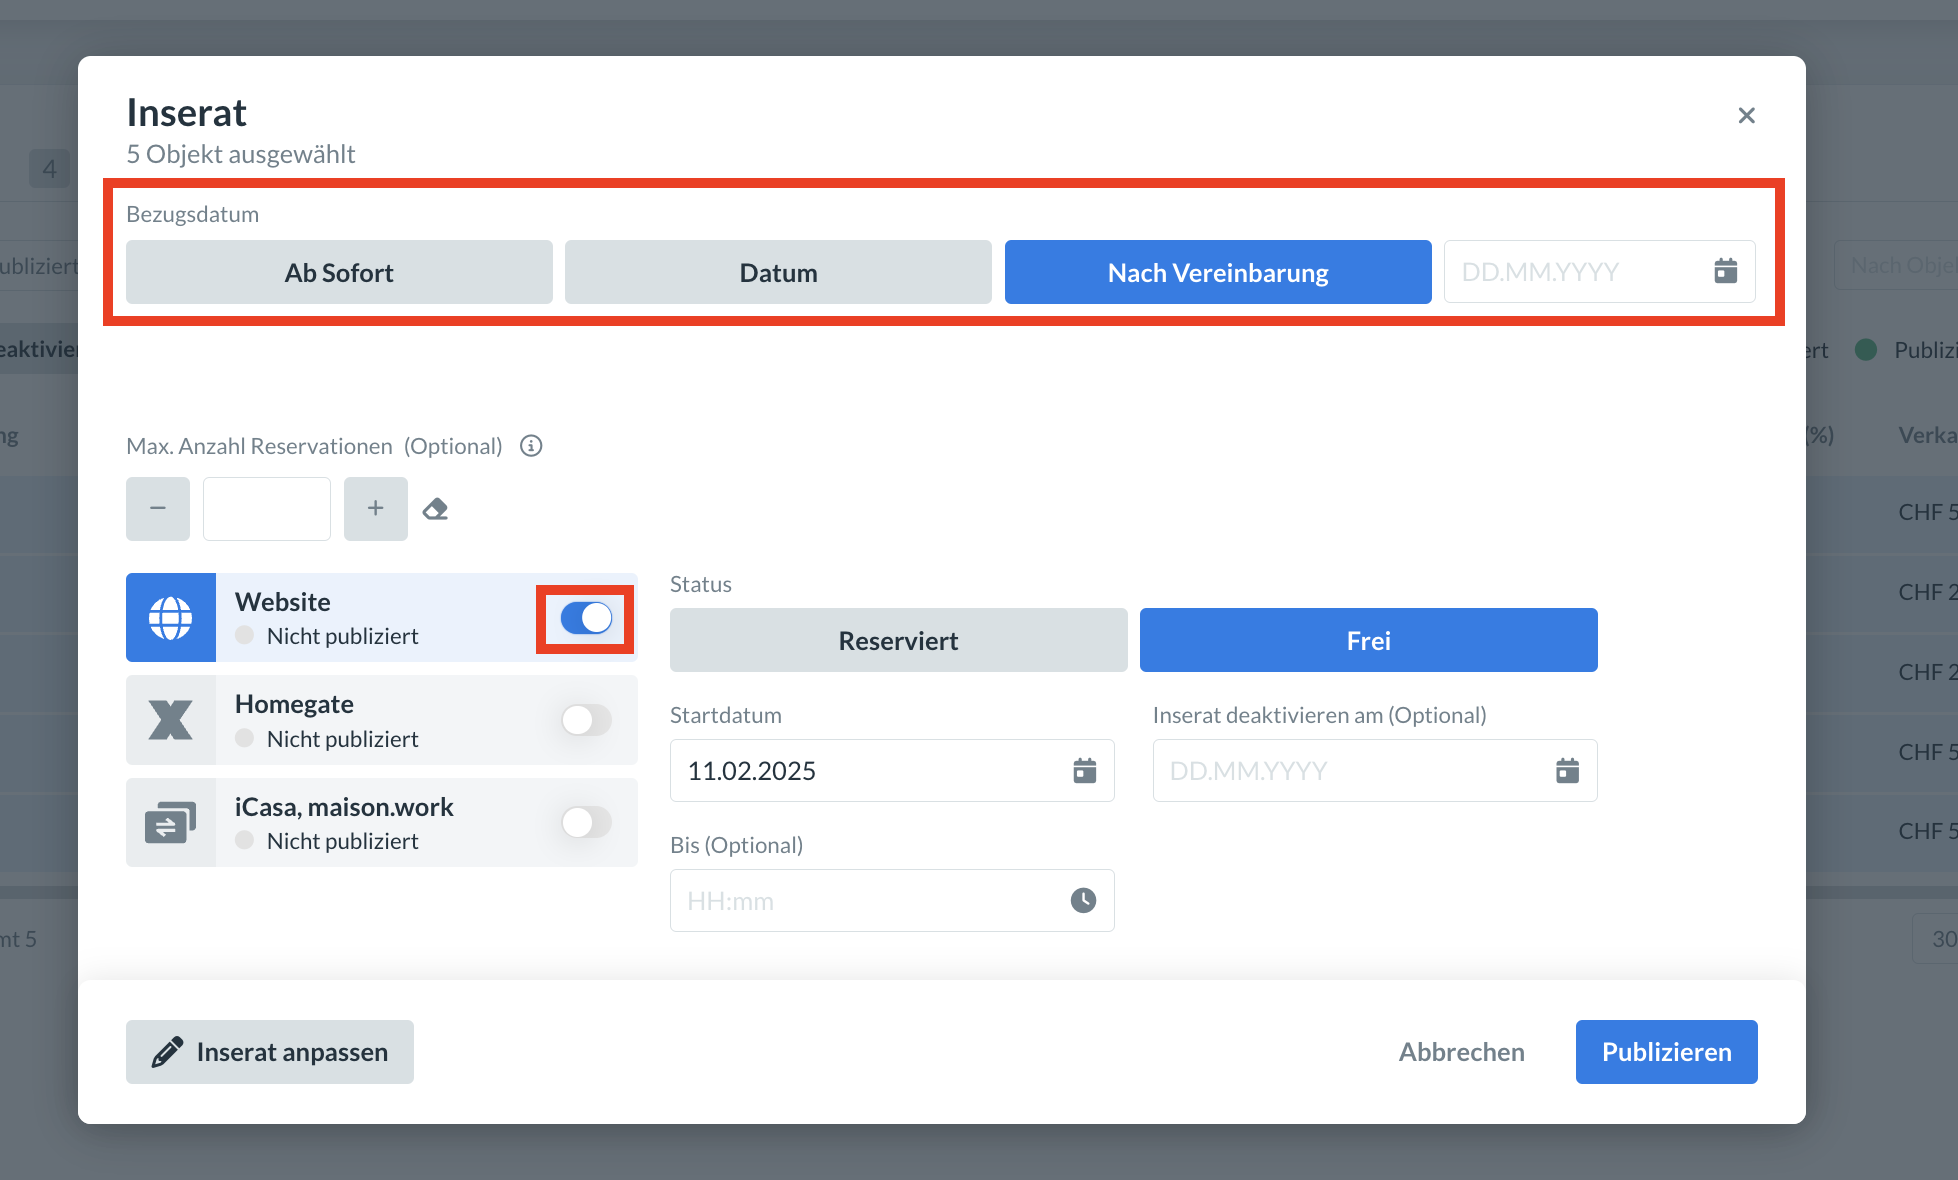Click the iCasa transfer icon
This screenshot has width=1958, height=1180.
pyautogui.click(x=171, y=823)
